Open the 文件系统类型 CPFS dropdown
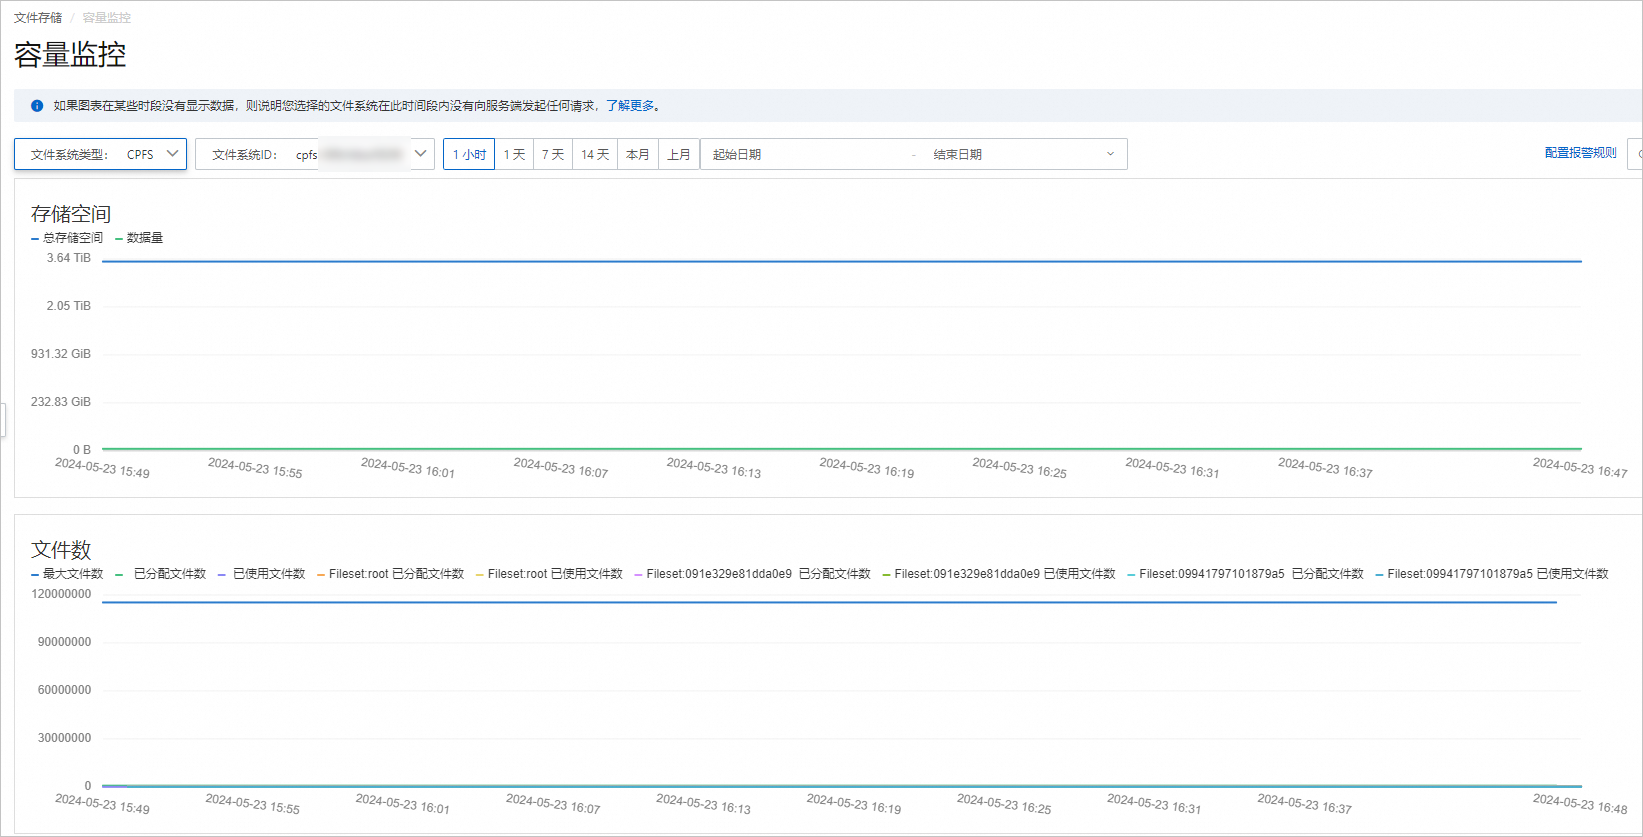 point(100,154)
